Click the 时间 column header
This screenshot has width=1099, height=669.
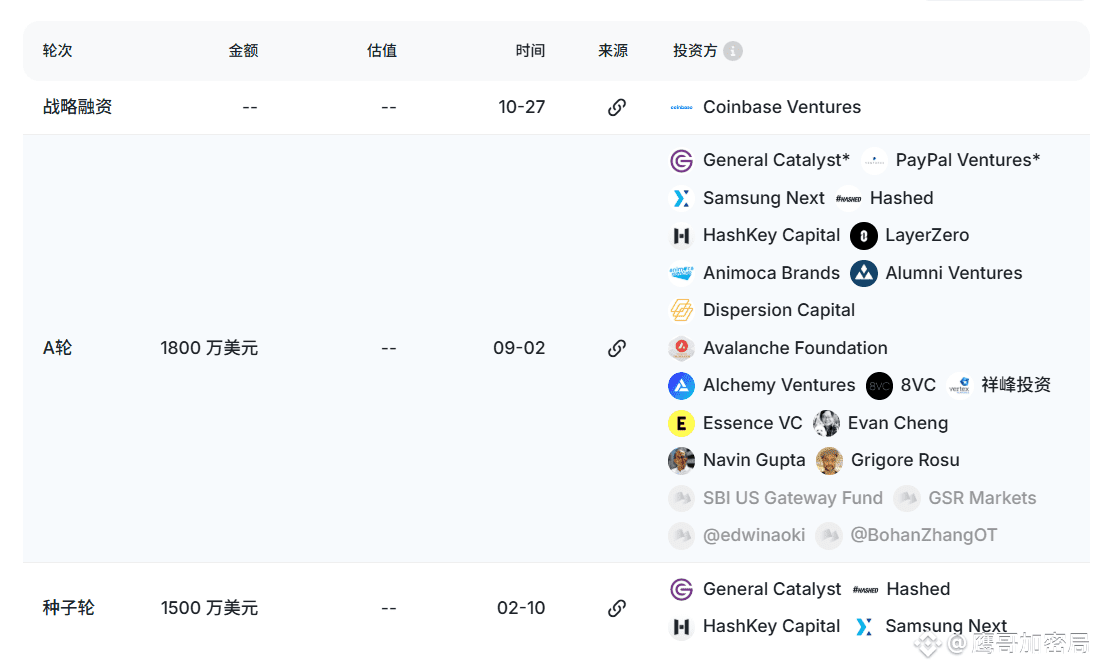pyautogui.click(x=530, y=51)
